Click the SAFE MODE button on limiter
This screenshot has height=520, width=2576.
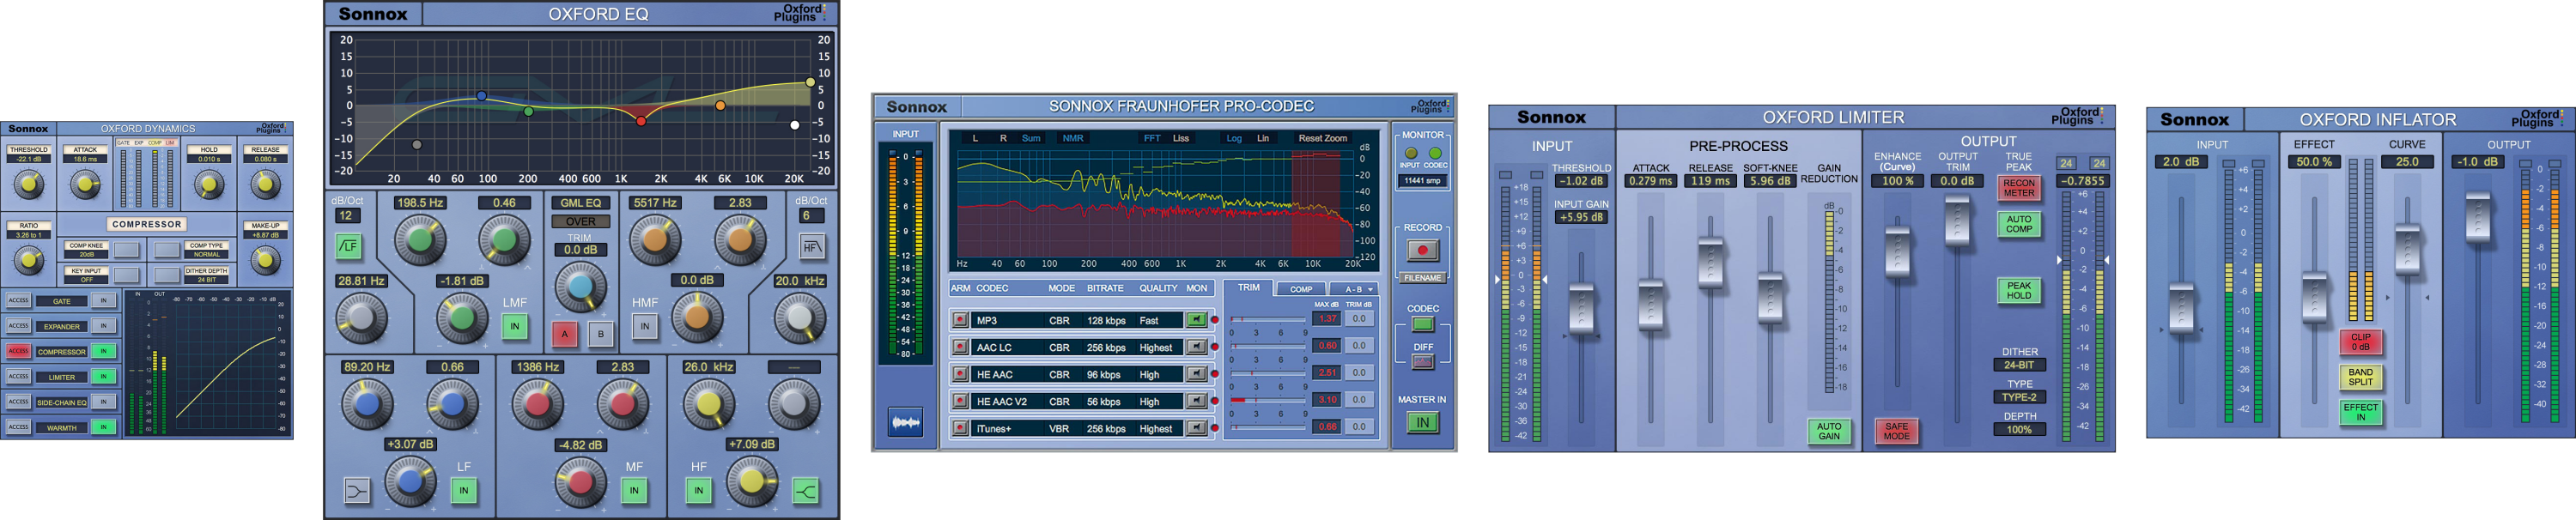1896,431
